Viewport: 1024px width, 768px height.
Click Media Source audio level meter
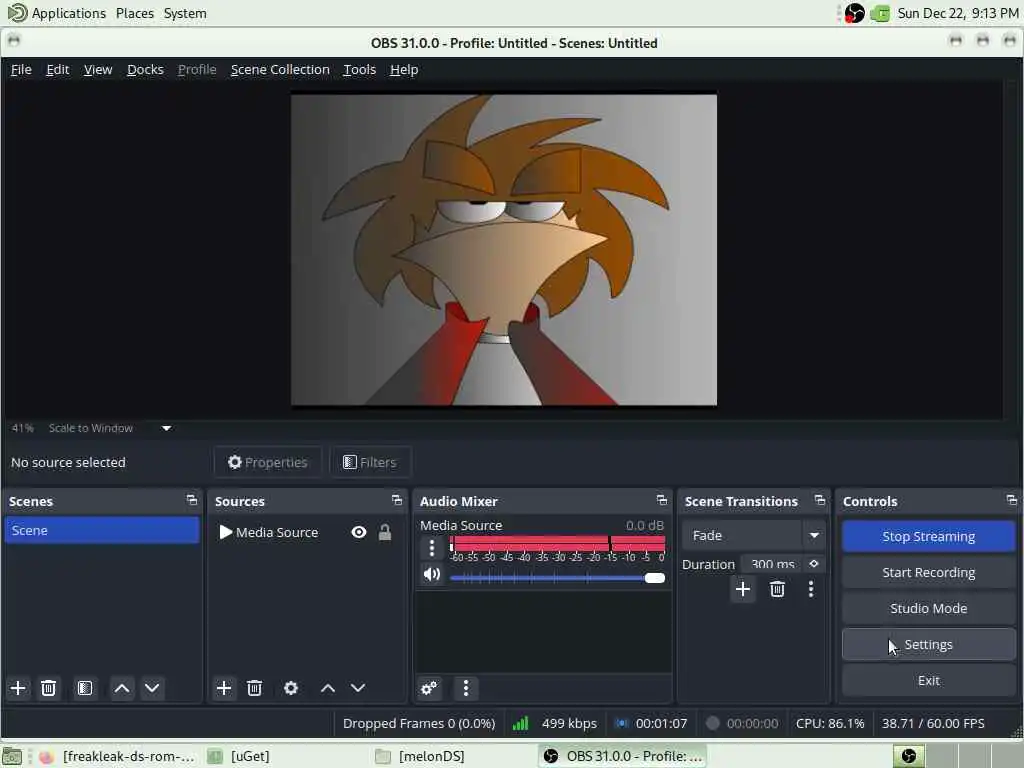557,543
